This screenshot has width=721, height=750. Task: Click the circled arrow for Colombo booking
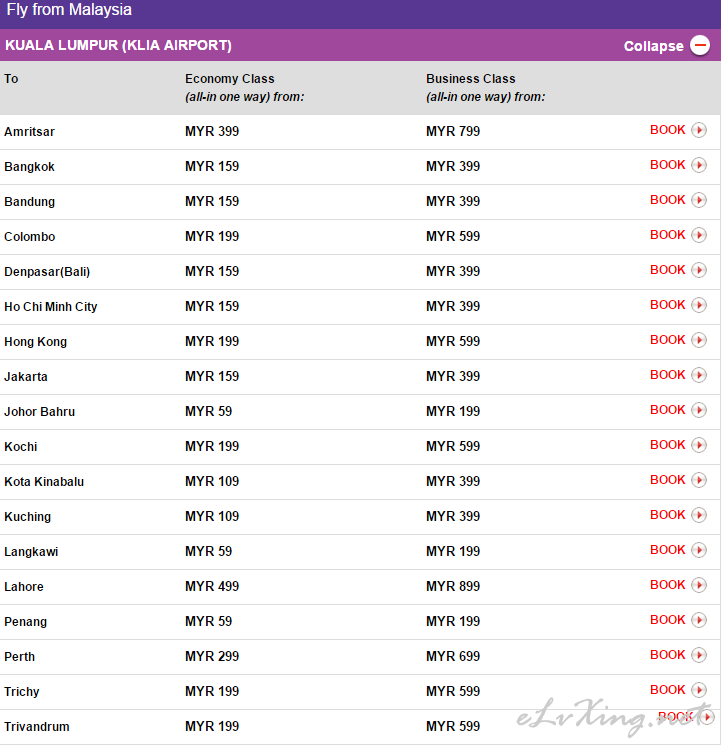tap(699, 235)
